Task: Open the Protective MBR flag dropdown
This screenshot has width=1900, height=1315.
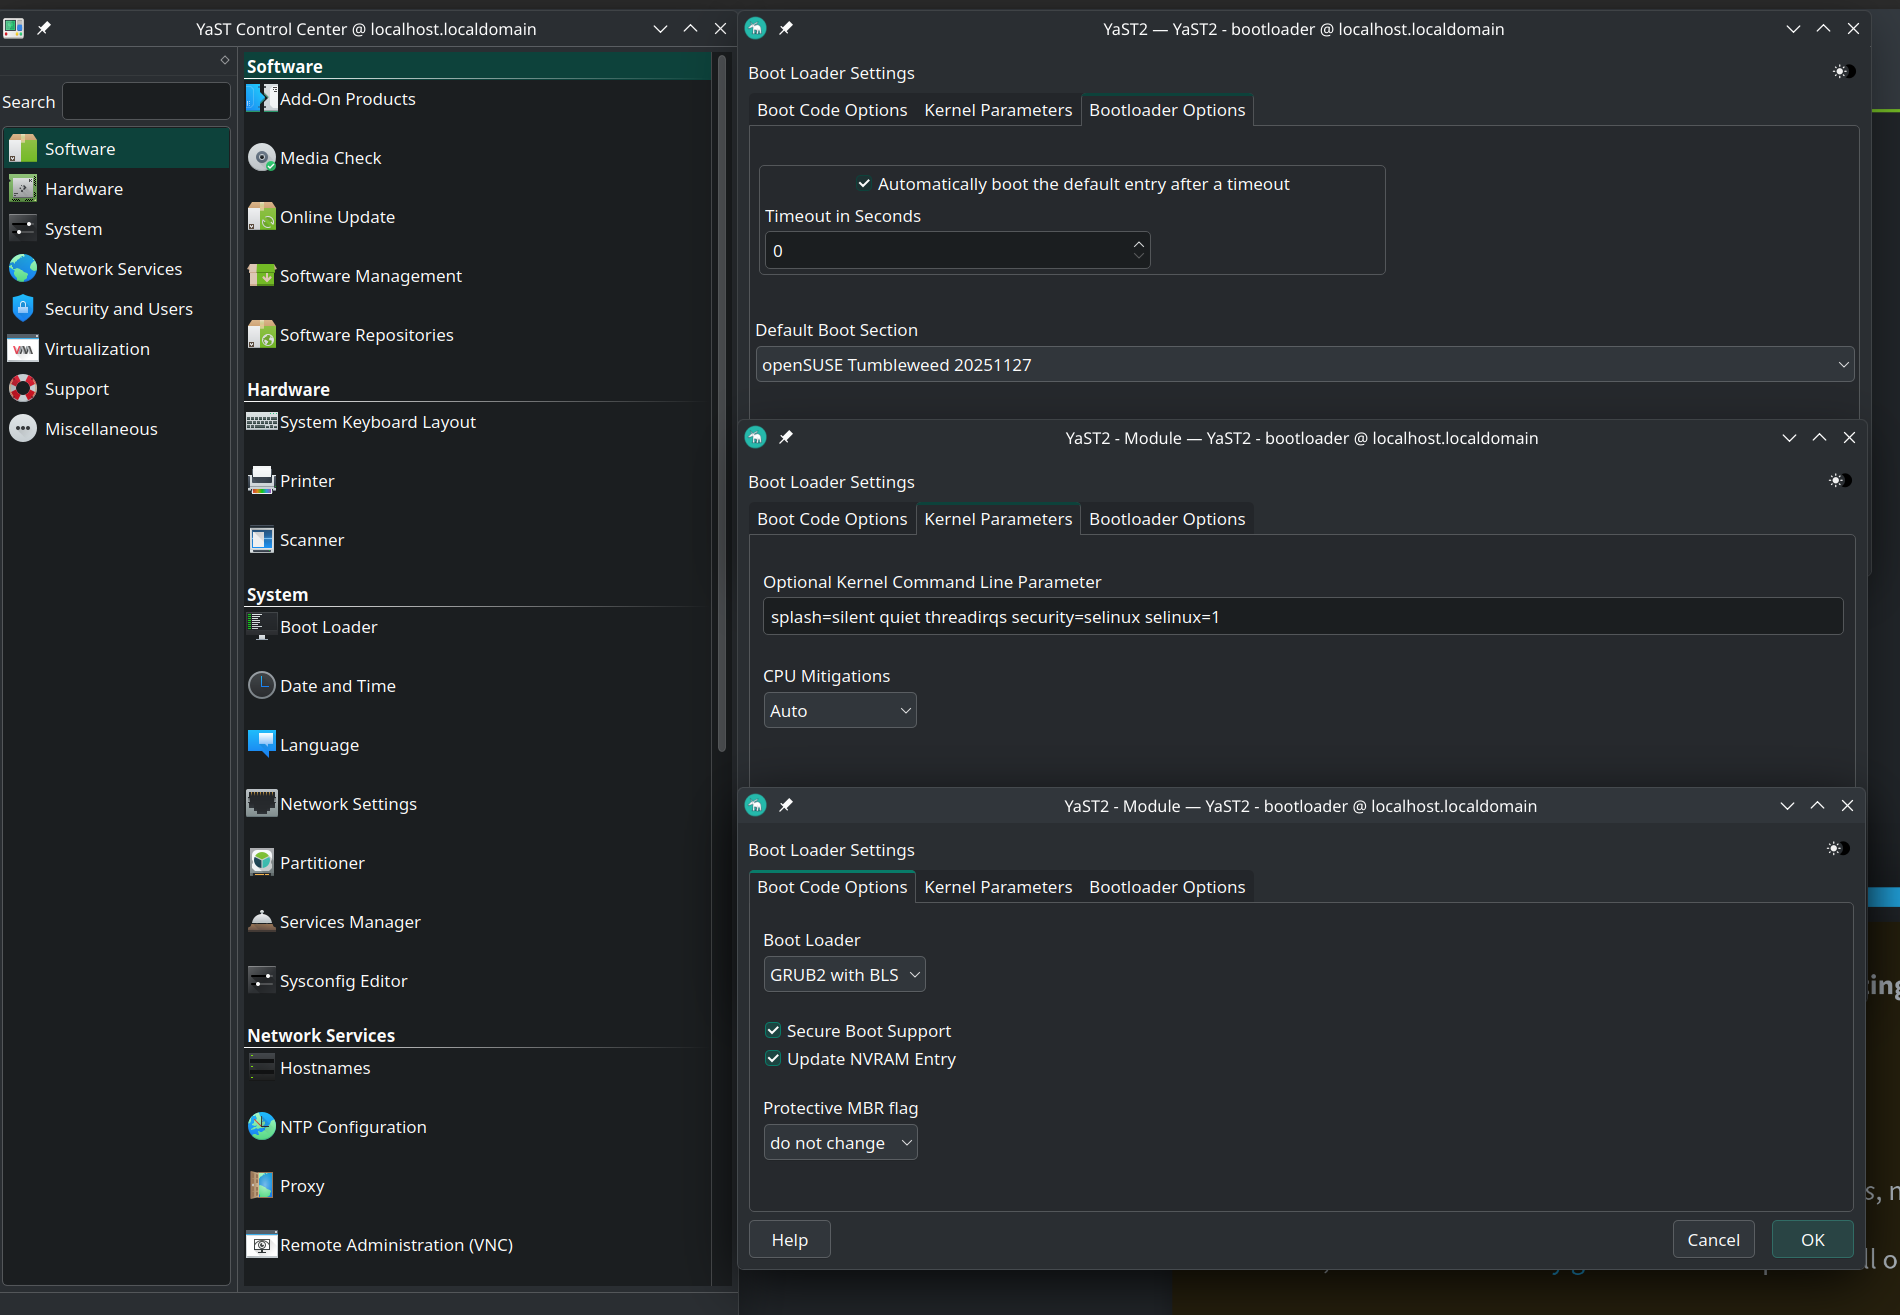Action: pos(839,1143)
